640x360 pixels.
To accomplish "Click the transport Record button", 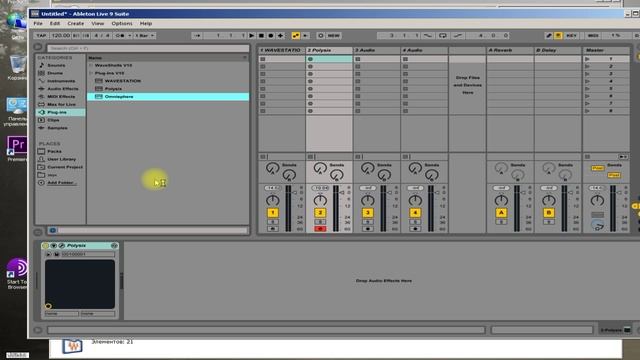I will (x=271, y=36).
